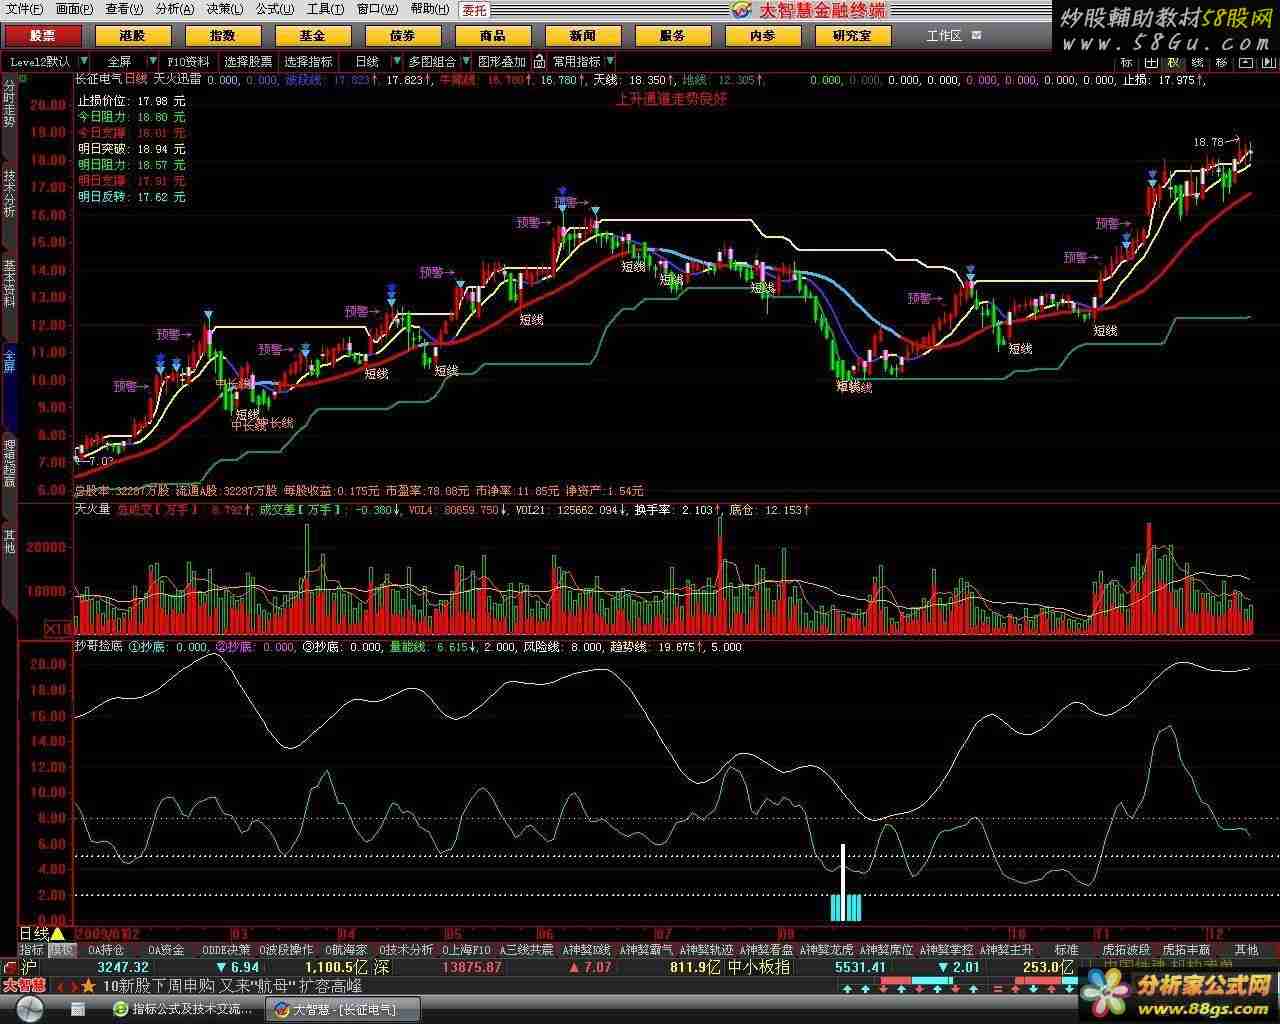Open the 分析 menu
The height and width of the screenshot is (1024, 1280).
click(x=175, y=9)
